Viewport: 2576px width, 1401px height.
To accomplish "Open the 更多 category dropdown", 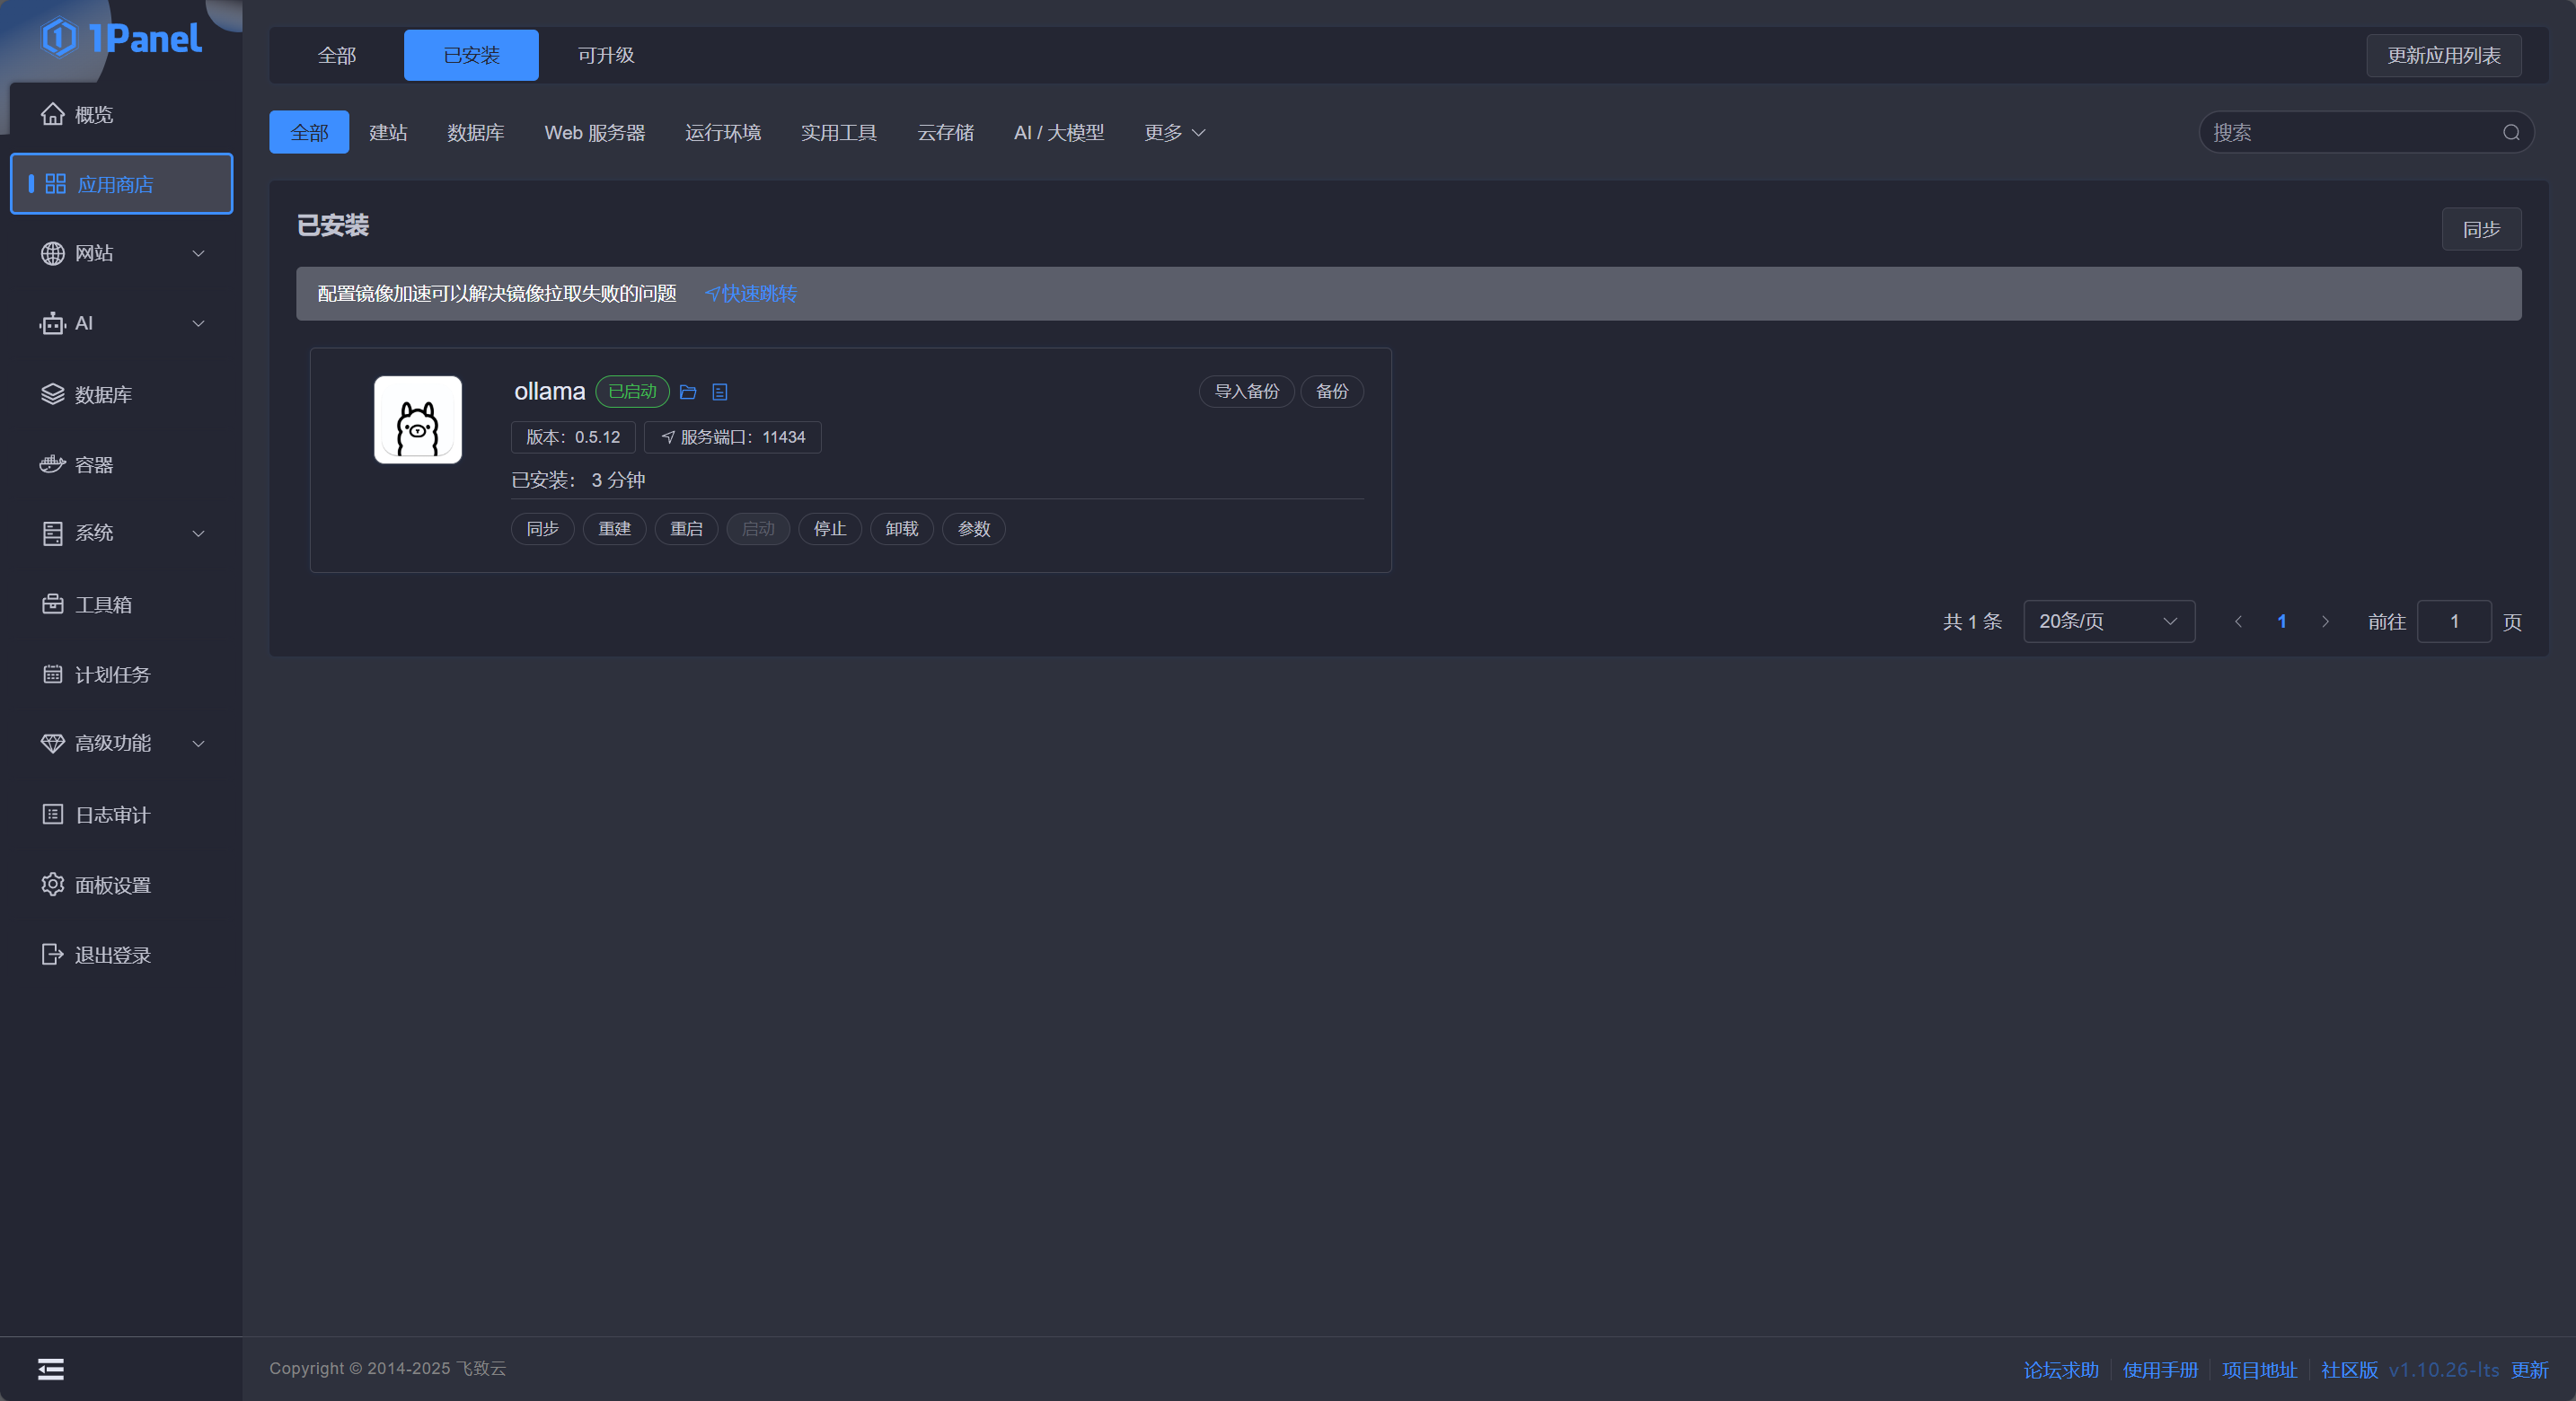I will [1174, 132].
